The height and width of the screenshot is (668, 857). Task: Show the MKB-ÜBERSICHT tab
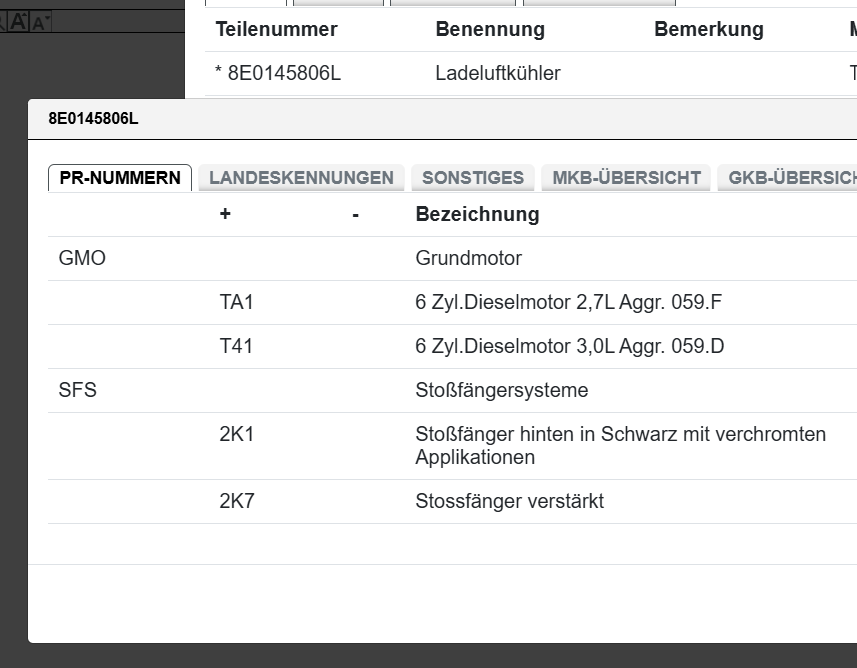coord(626,178)
